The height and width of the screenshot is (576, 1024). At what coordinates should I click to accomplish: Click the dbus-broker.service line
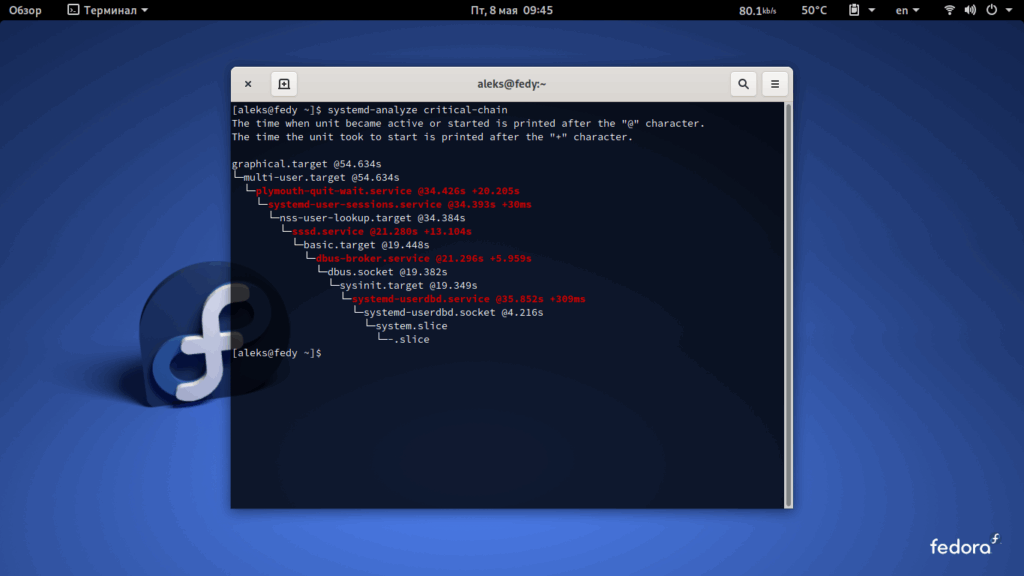pyautogui.click(x=423, y=259)
